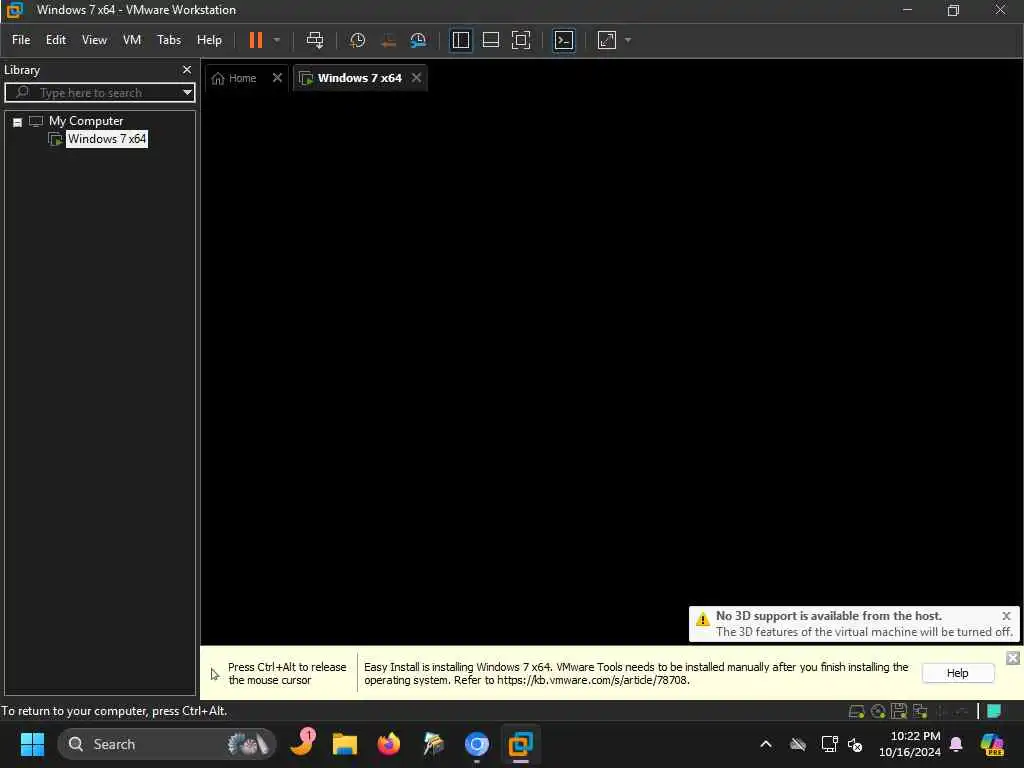This screenshot has width=1024, height=768.
Task: Open the Windows Start menu
Action: pyautogui.click(x=32, y=744)
